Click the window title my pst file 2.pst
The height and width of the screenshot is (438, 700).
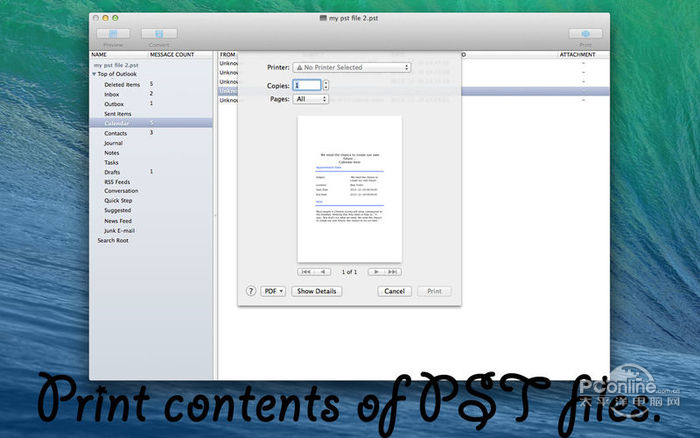tap(354, 18)
